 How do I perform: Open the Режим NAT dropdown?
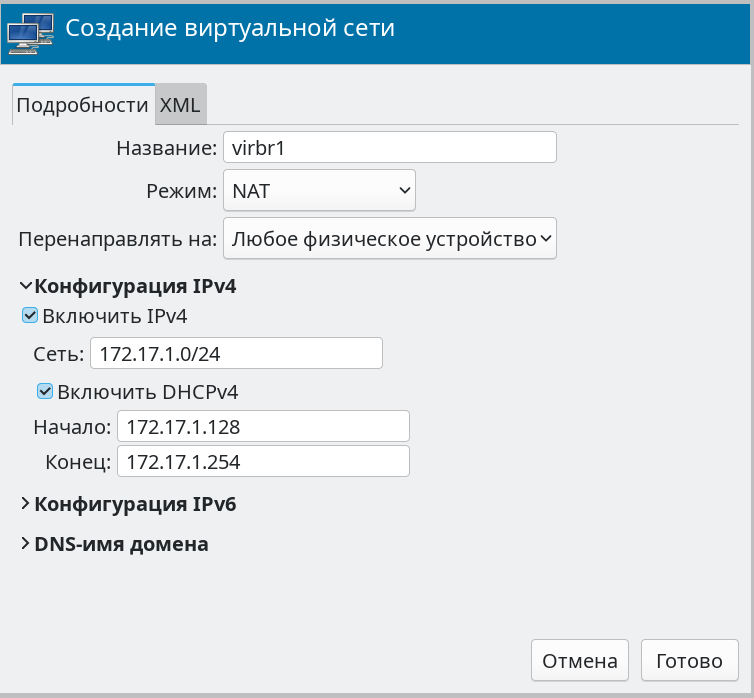(319, 190)
